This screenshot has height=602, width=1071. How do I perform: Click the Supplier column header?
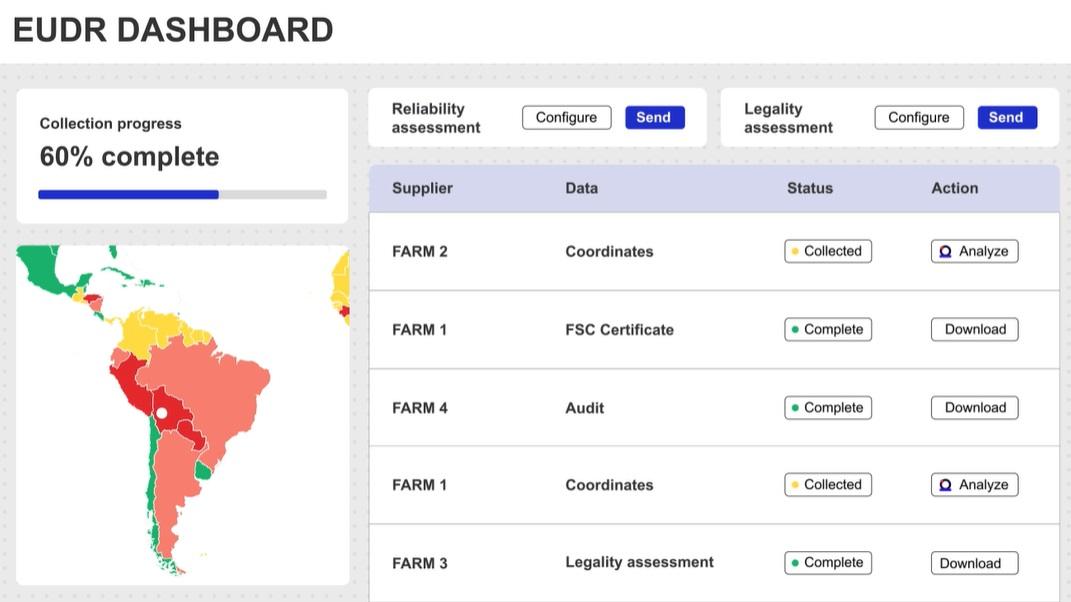(422, 189)
